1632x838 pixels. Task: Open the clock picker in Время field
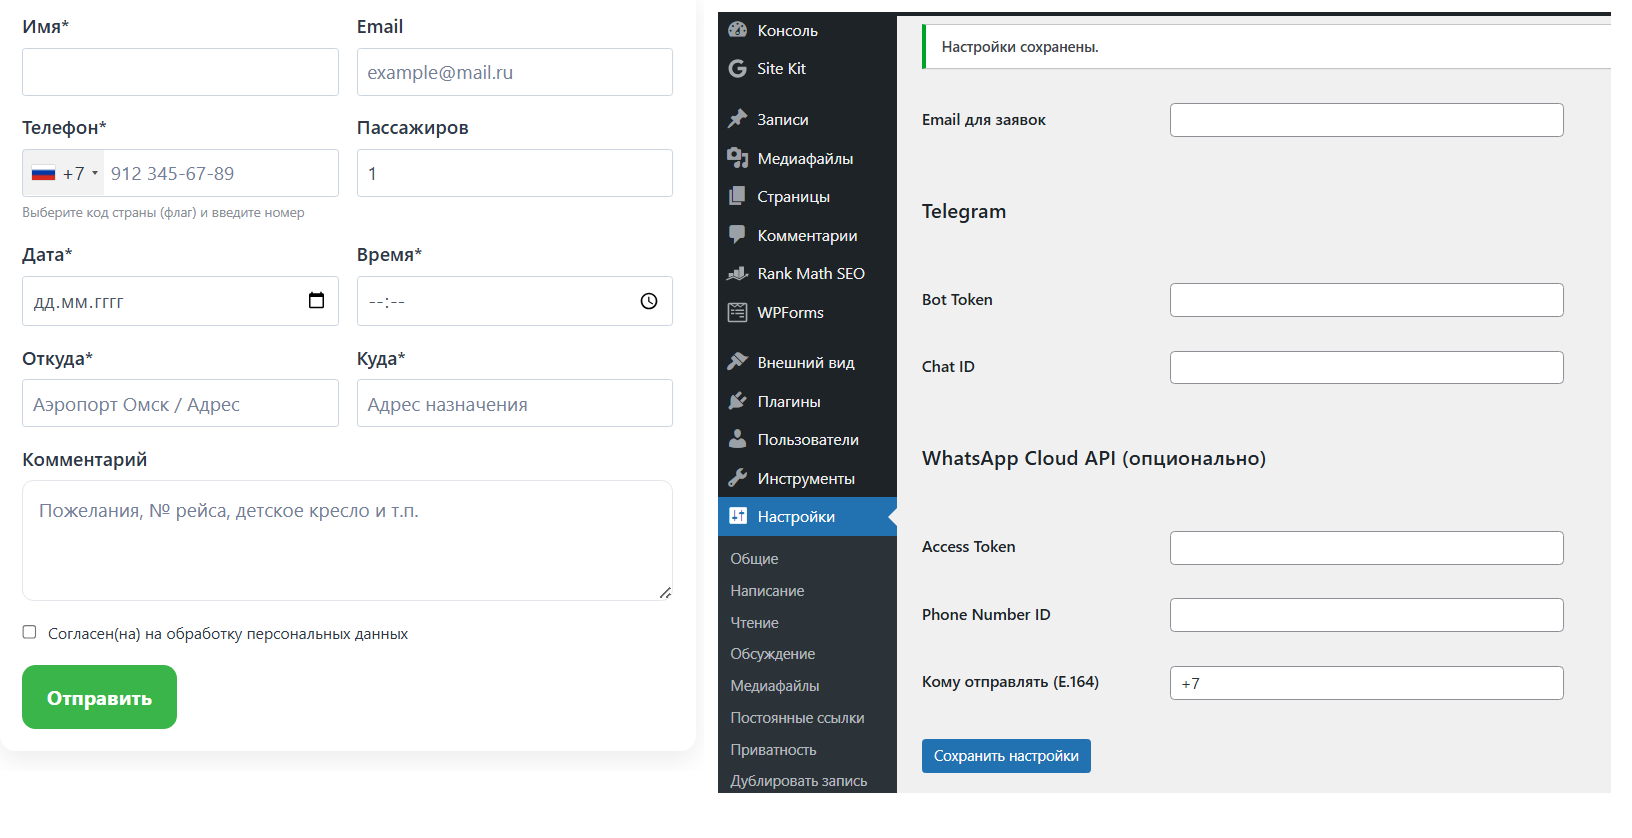[649, 301]
